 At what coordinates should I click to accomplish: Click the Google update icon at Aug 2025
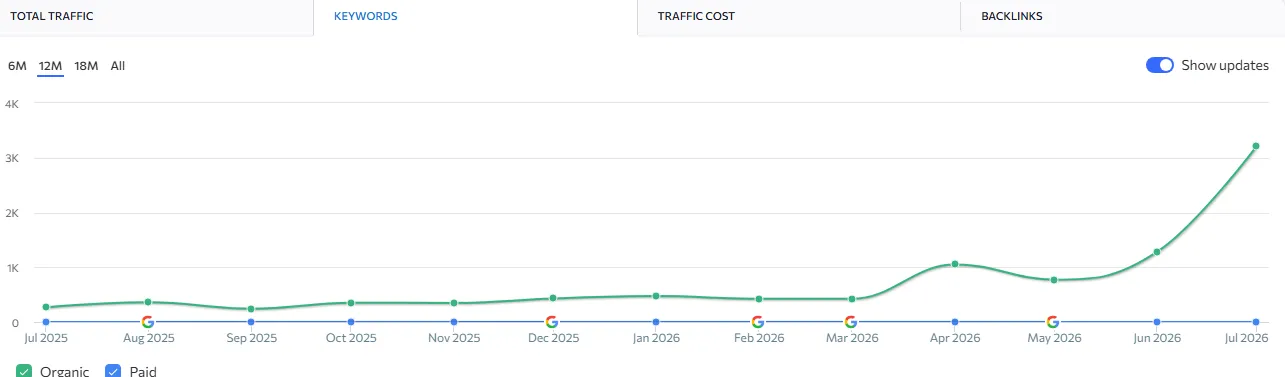click(x=147, y=322)
